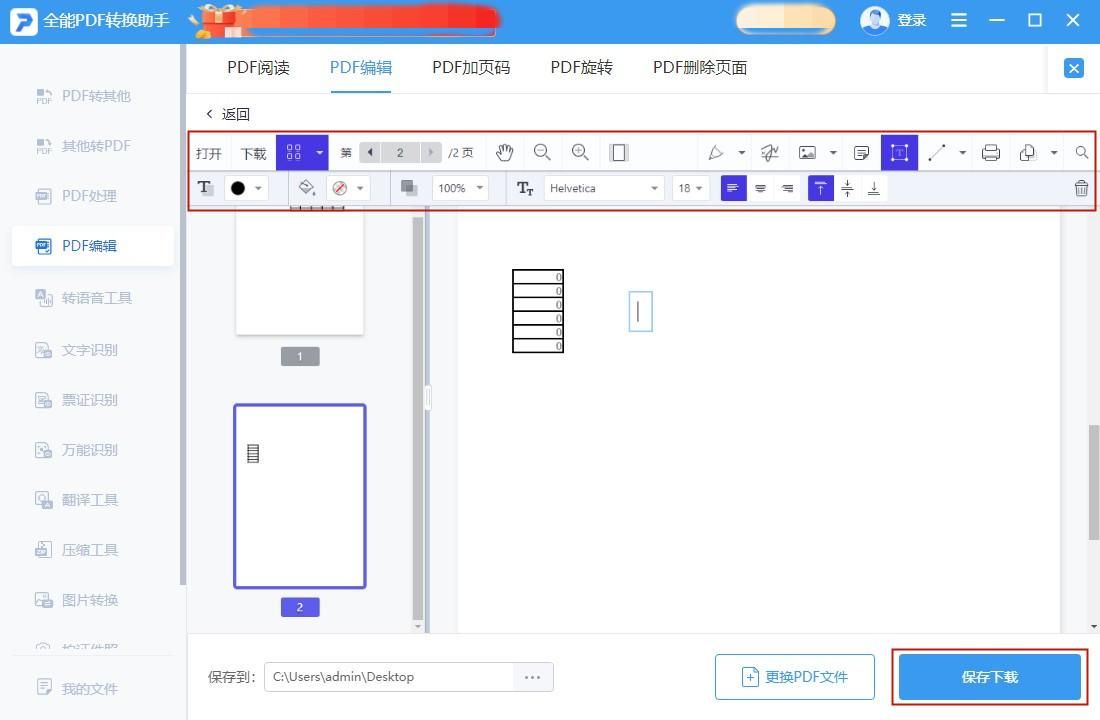Click the 保存下载 save button
1100x720 pixels.
[989, 677]
